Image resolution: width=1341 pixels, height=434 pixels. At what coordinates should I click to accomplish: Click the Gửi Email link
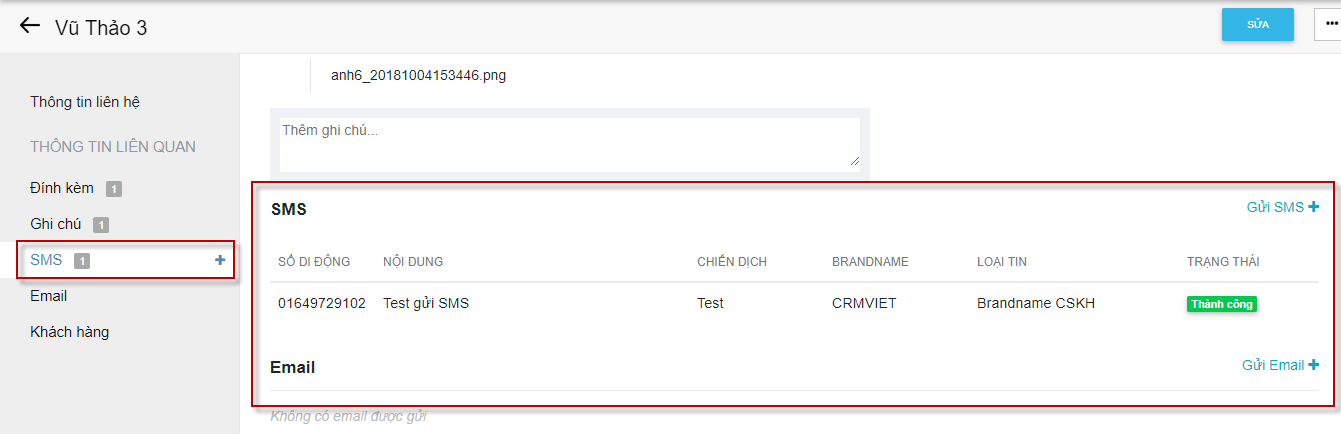1273,365
